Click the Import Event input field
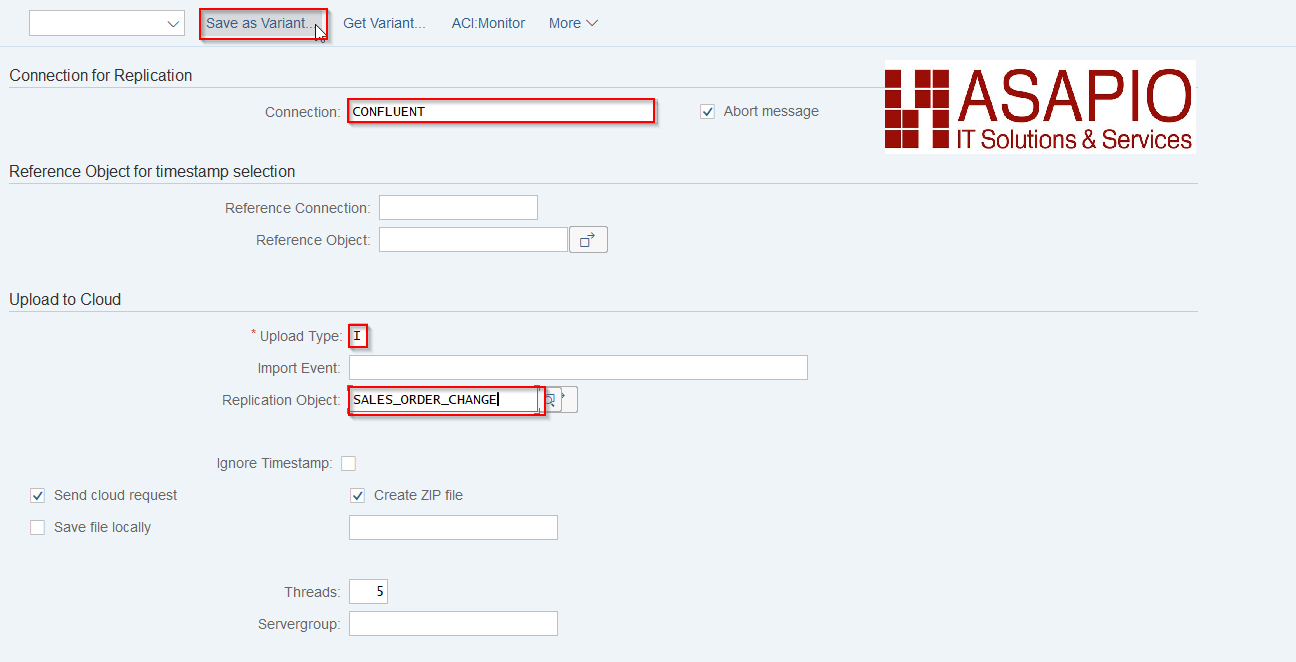Screen dimensions: 1296x662 [x=578, y=368]
